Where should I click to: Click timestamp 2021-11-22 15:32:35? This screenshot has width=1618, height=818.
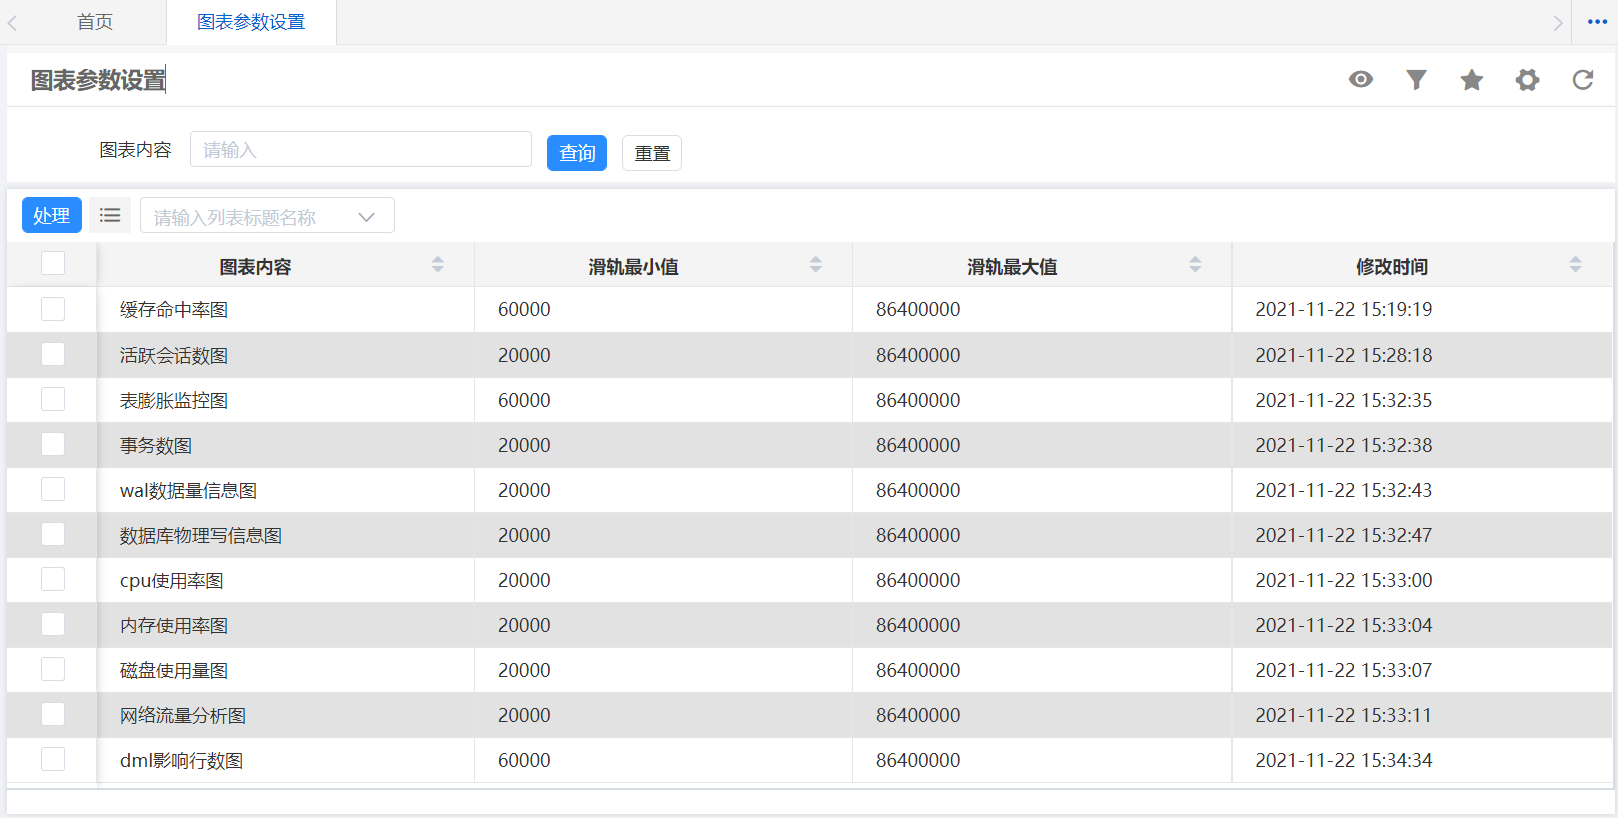[1344, 400]
